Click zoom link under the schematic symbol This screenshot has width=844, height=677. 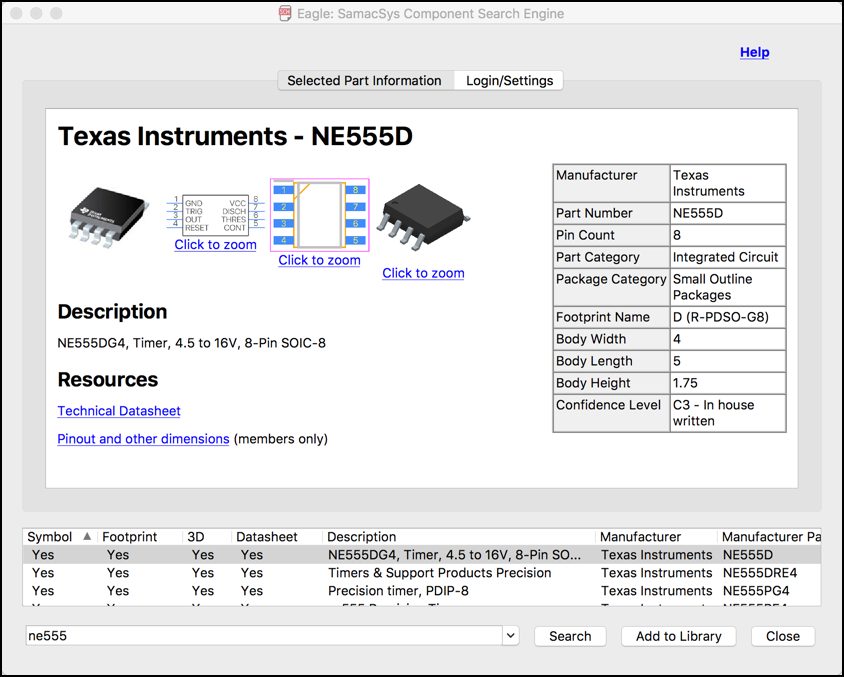tap(215, 245)
